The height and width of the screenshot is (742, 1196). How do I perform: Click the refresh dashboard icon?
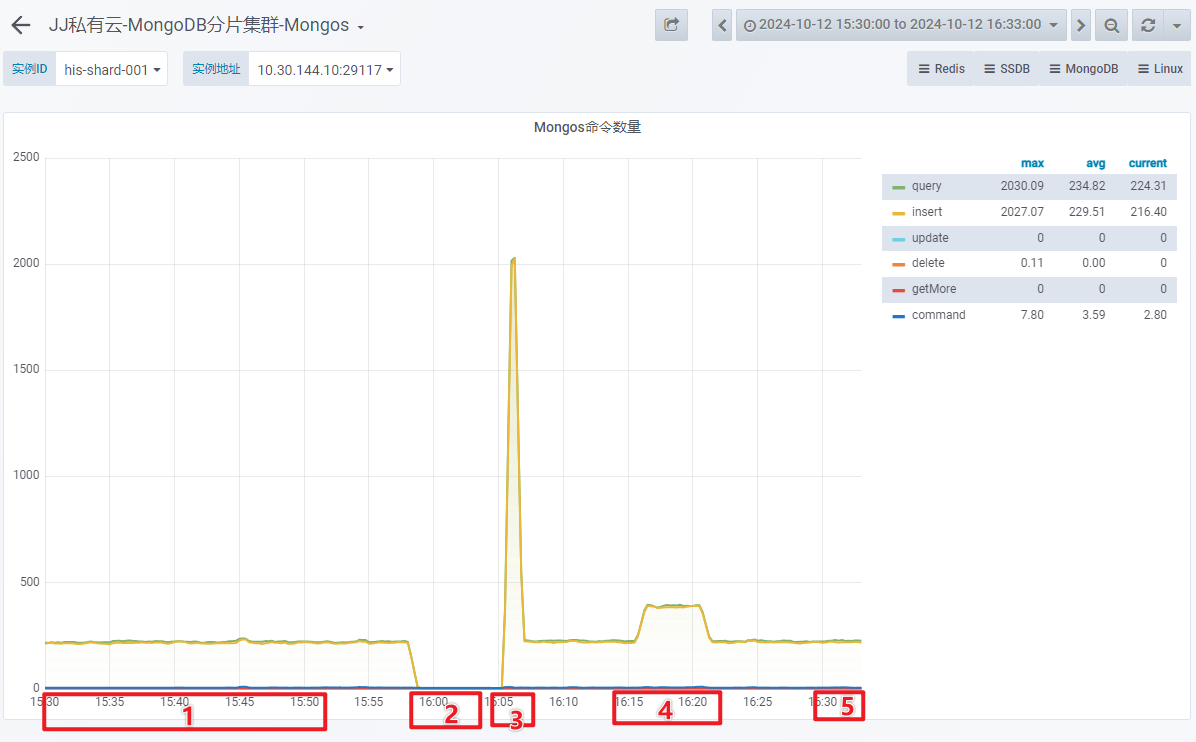pyautogui.click(x=1147, y=25)
